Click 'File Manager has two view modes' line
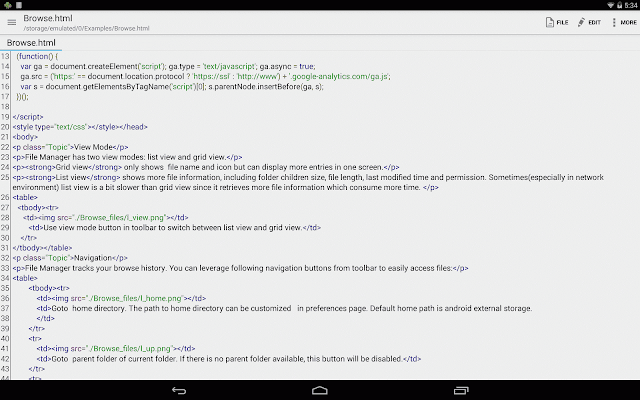 pyautogui.click(x=127, y=157)
